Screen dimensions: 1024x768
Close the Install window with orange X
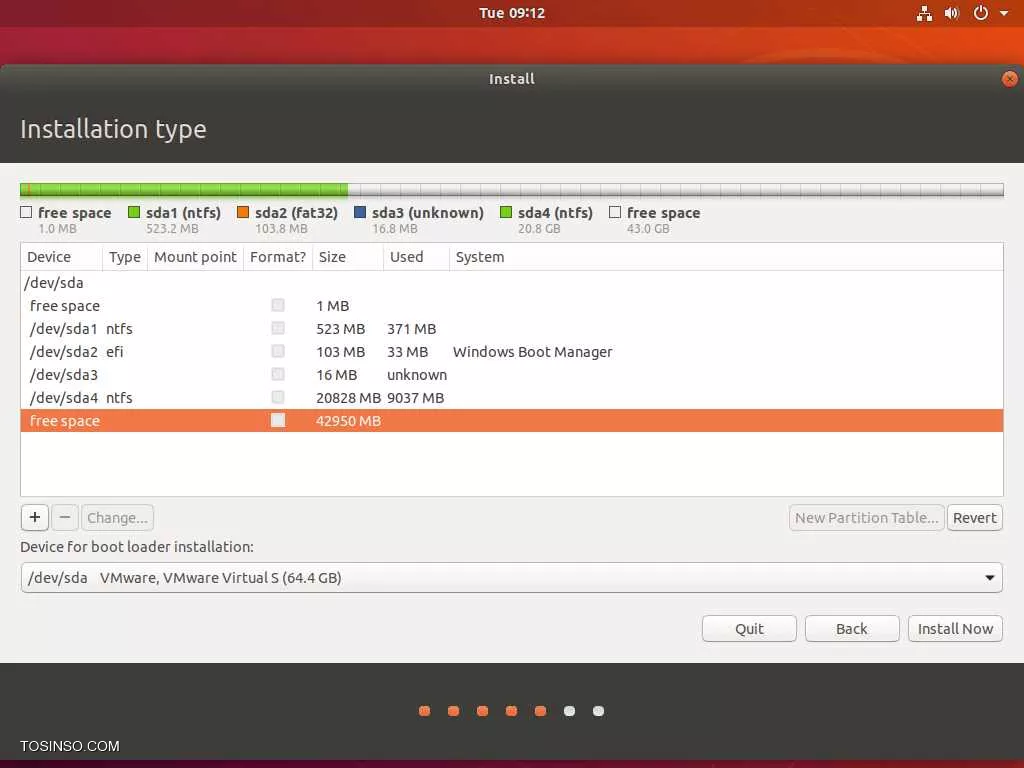click(x=1010, y=79)
